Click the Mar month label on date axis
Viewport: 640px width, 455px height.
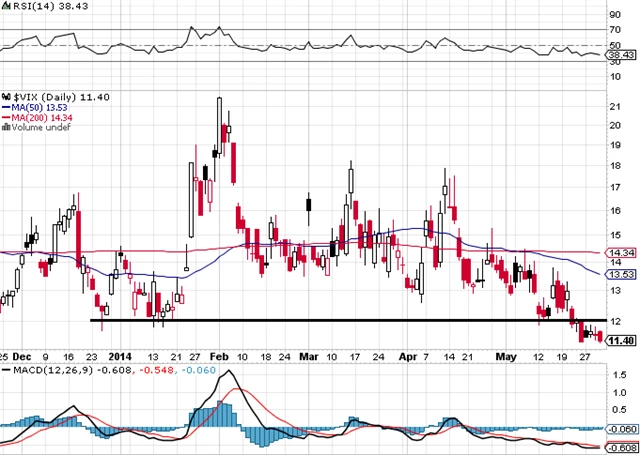pos(309,357)
